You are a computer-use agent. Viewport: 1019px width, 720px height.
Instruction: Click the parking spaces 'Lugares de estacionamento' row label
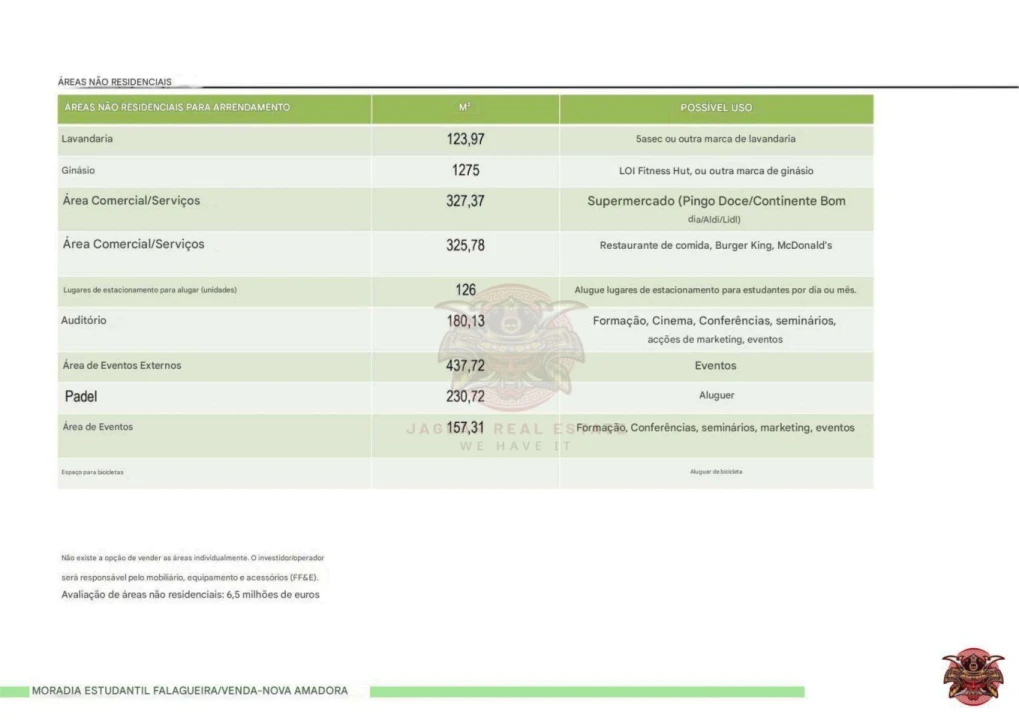[149, 290]
